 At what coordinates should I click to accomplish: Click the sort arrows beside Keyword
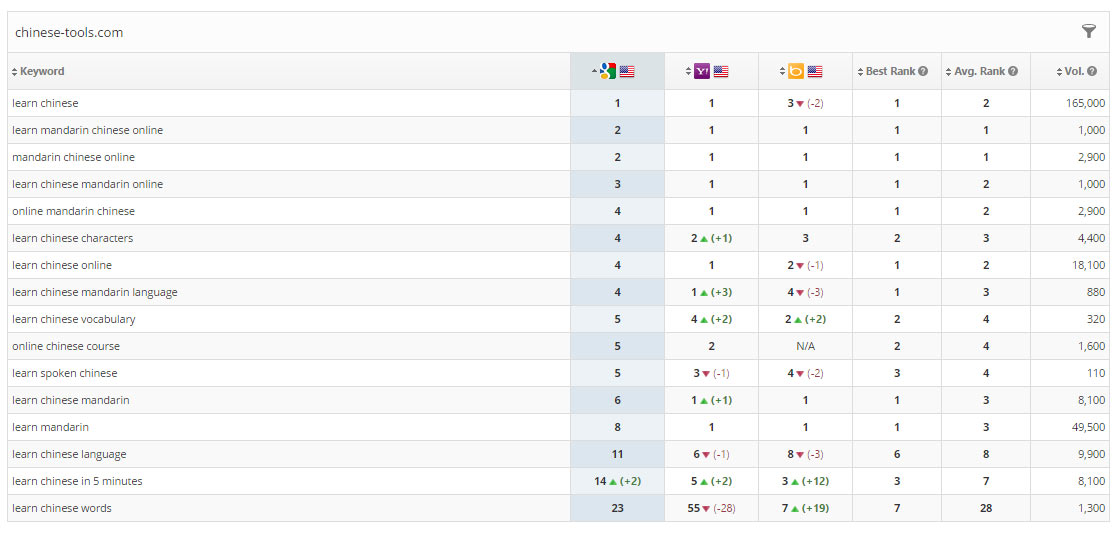[x=14, y=72]
